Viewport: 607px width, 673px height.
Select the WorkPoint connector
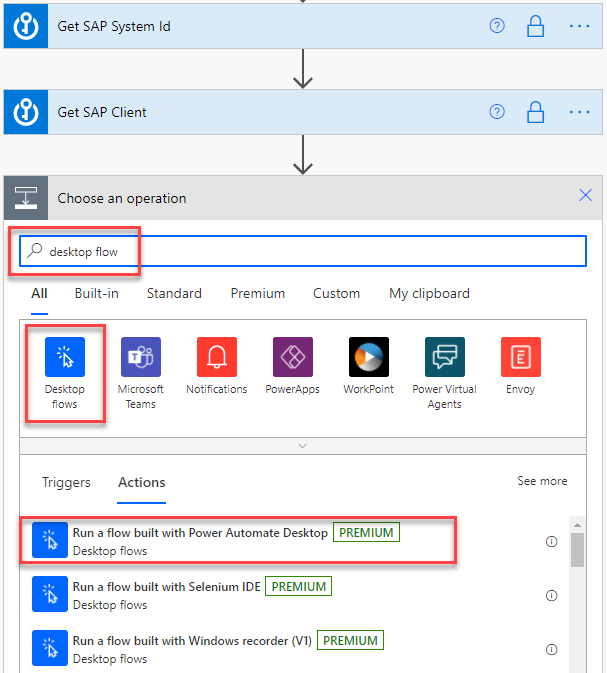(x=369, y=366)
